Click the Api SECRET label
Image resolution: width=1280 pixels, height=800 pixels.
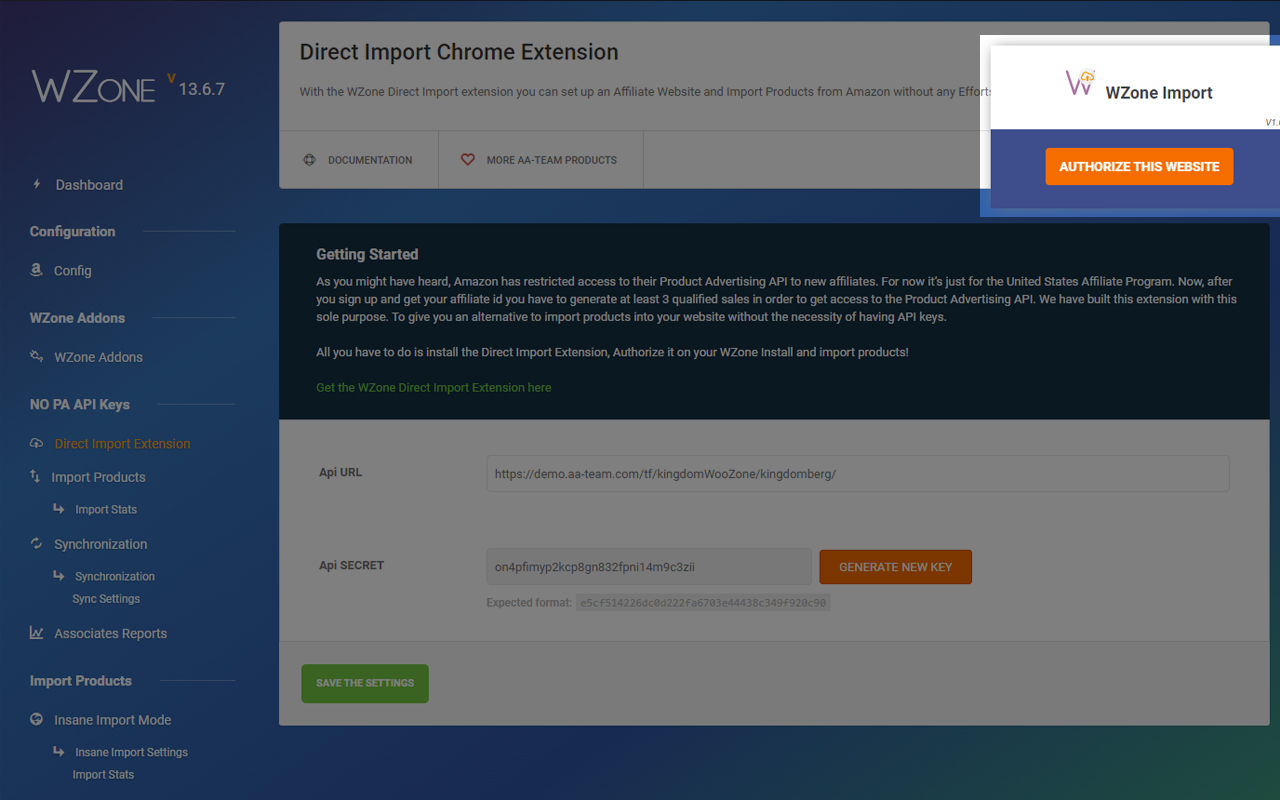pyautogui.click(x=351, y=566)
